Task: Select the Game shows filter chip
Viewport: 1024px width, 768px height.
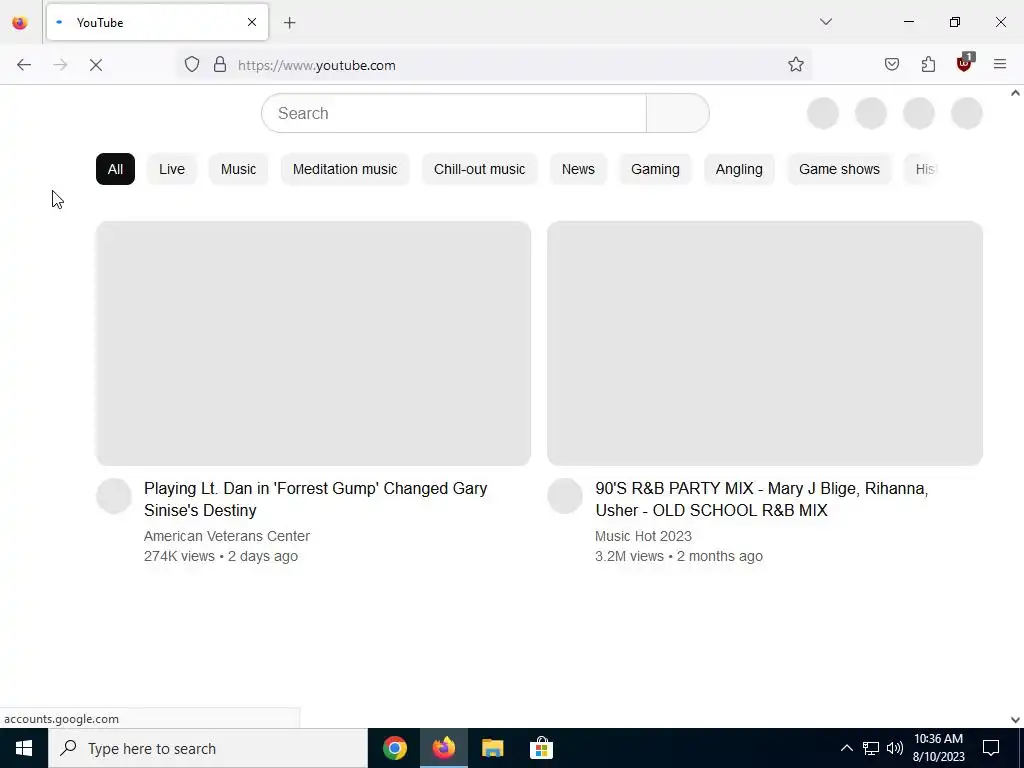Action: coord(839,169)
